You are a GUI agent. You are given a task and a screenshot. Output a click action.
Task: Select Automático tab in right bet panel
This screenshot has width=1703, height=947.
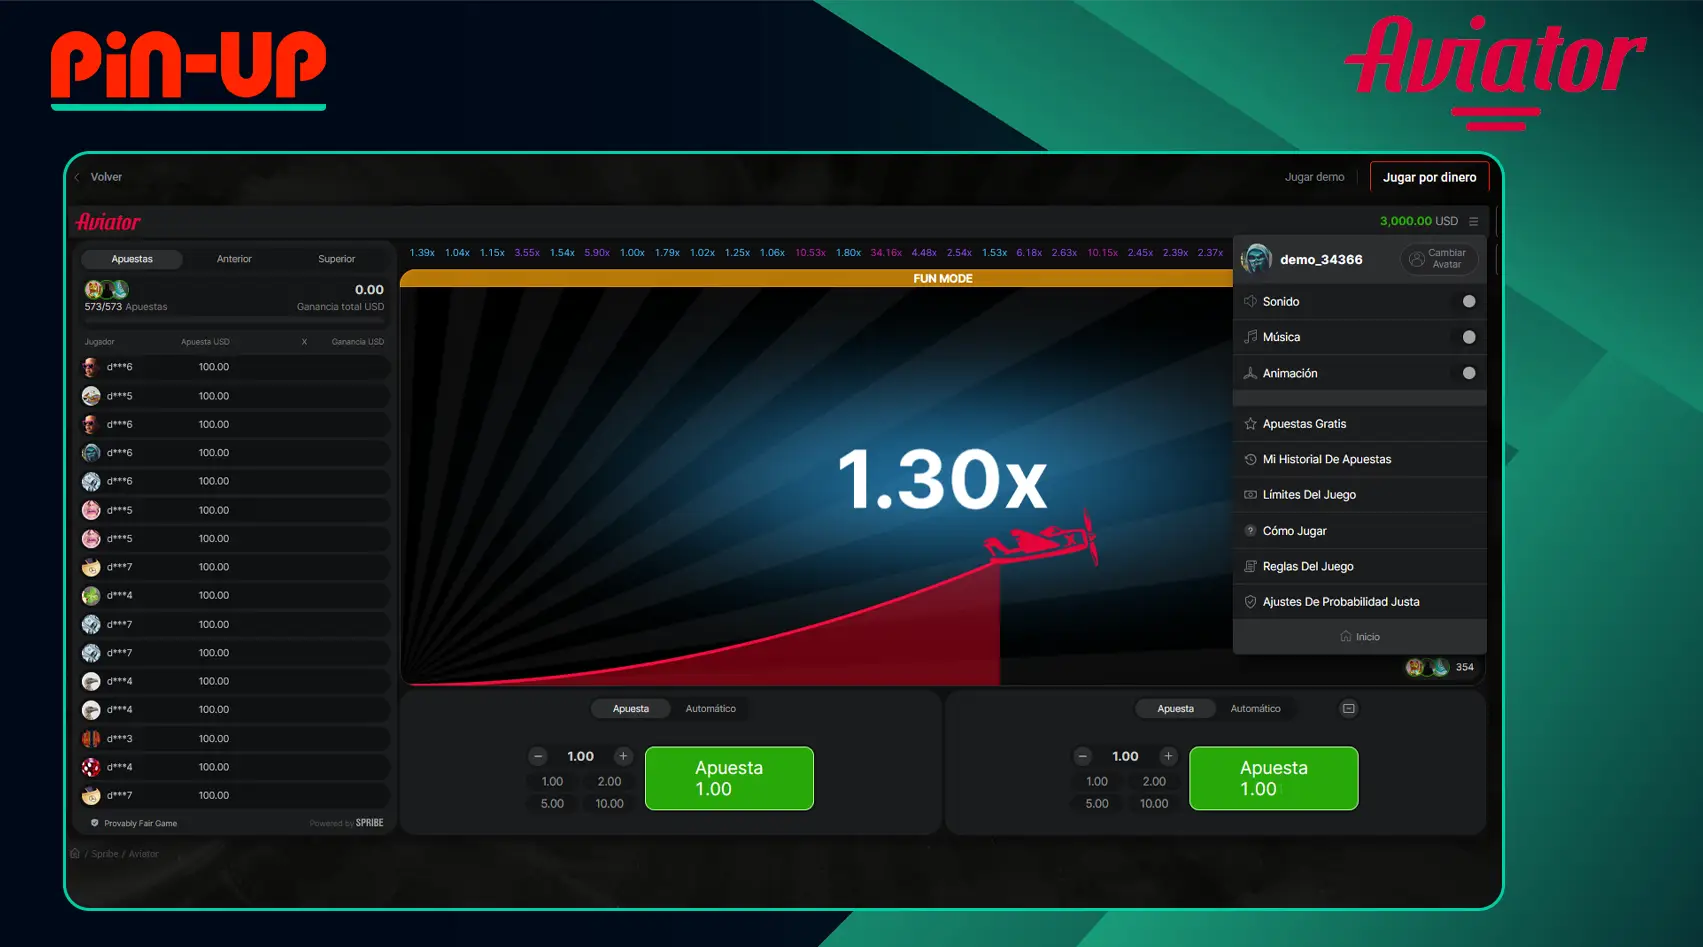1256,709
